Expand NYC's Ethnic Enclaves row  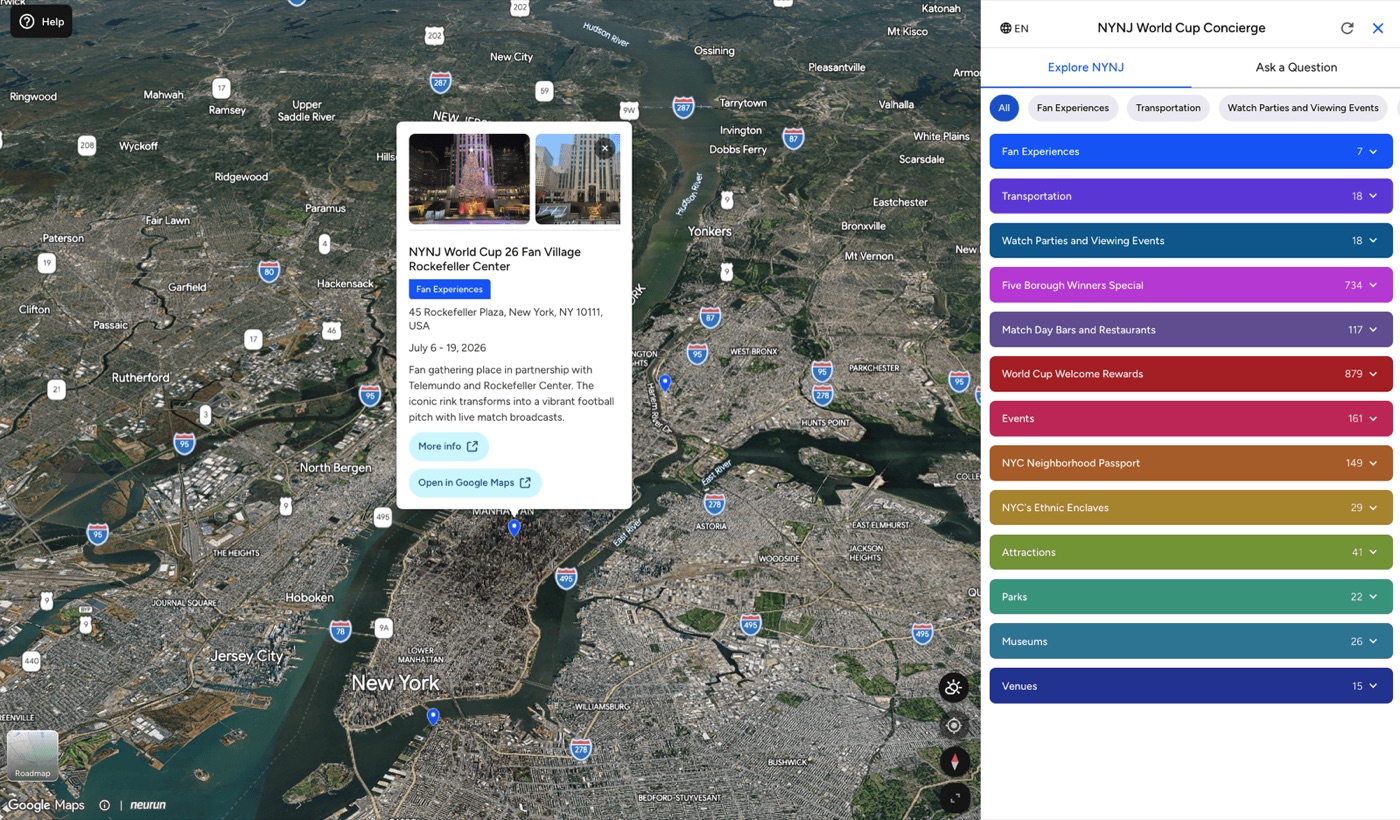[x=1191, y=508]
